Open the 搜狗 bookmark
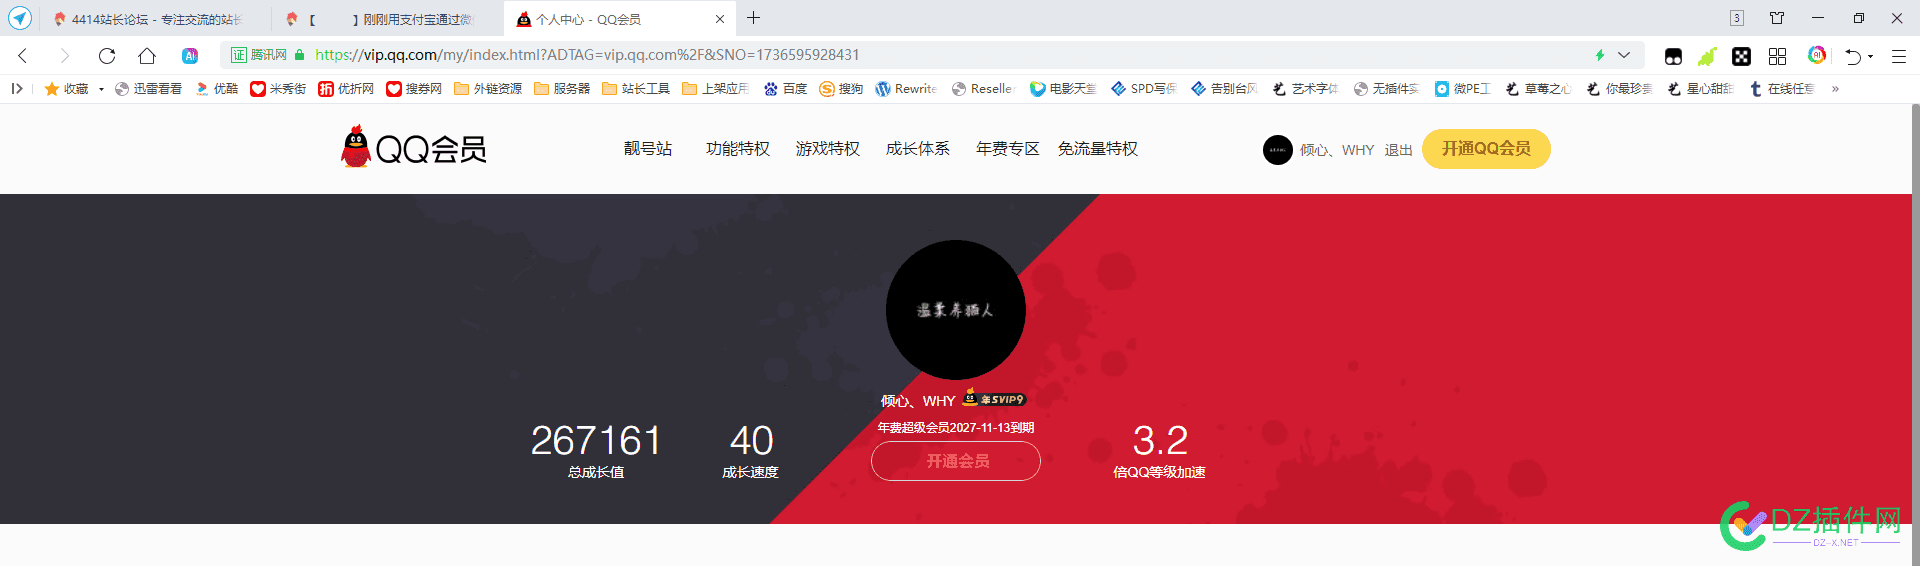 (x=841, y=89)
